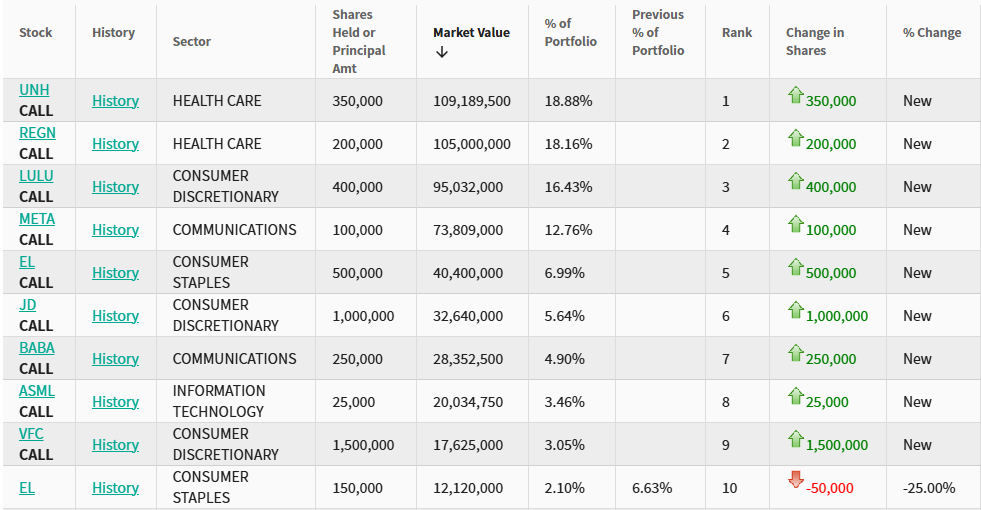This screenshot has width=981, height=510.
Task: Click green increase arrow in LULU row
Action: 796,182
